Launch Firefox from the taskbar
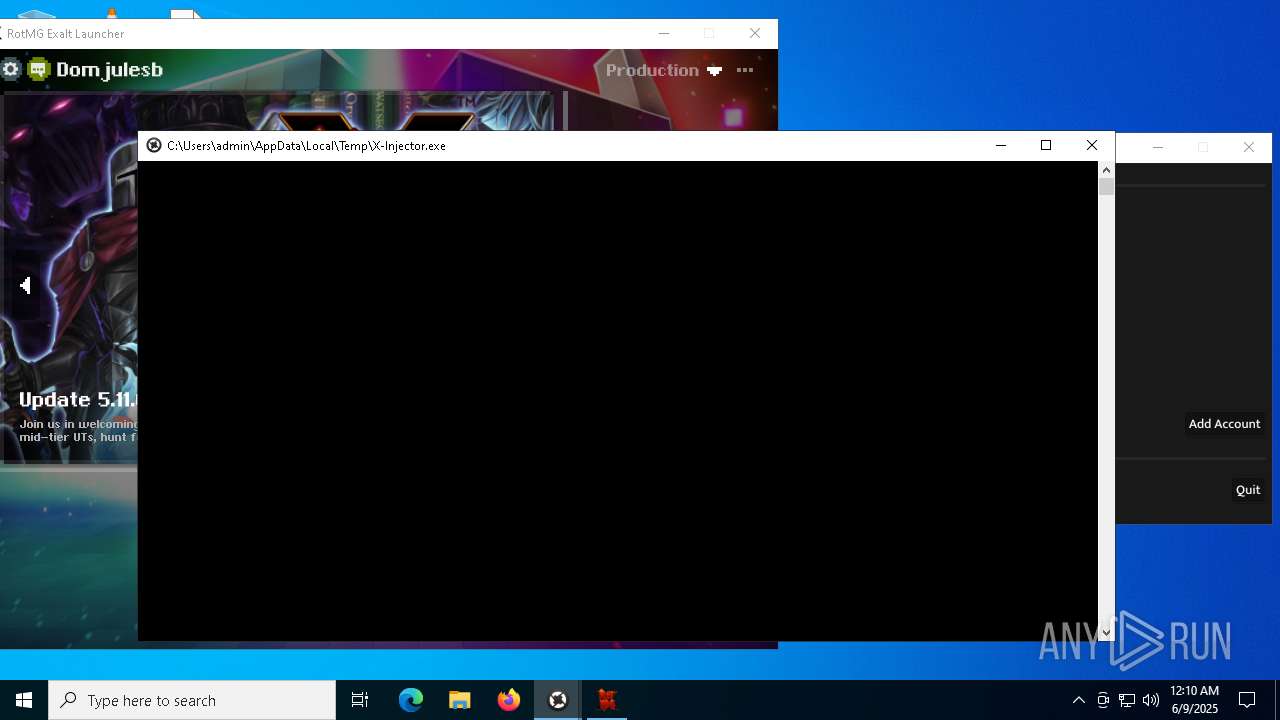Viewport: 1280px width, 720px height. tap(509, 700)
